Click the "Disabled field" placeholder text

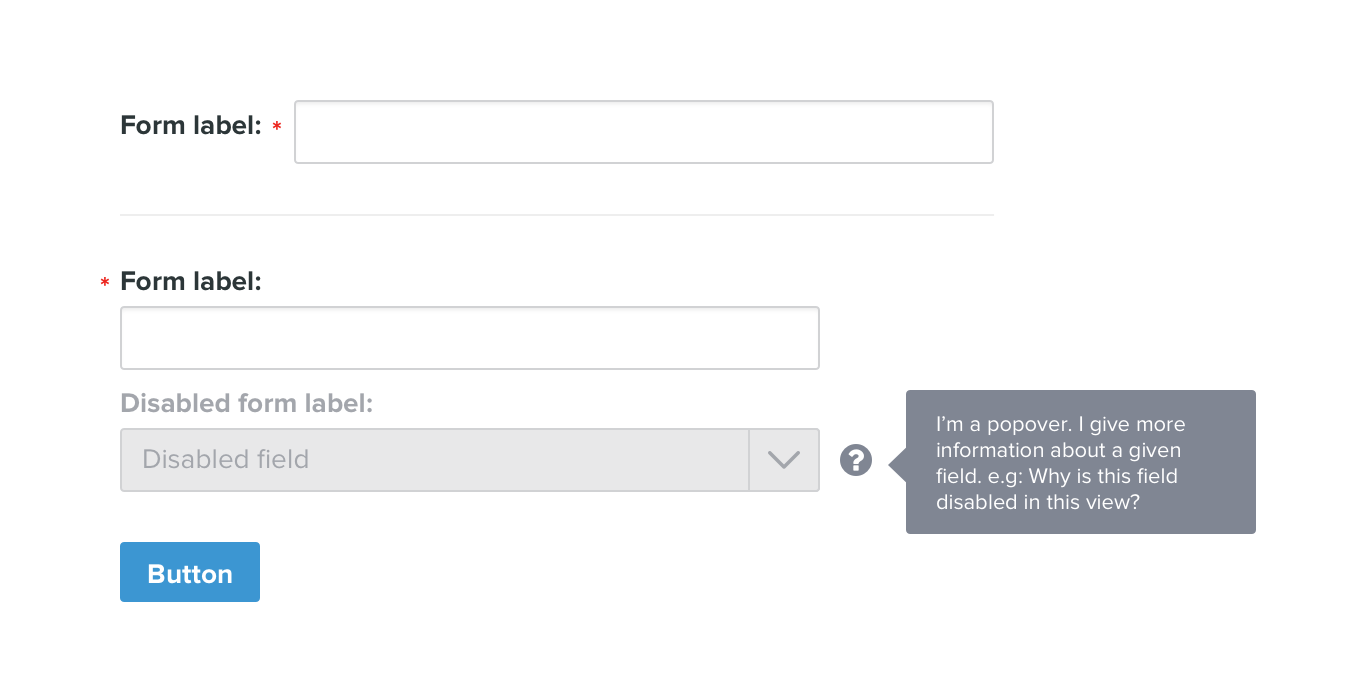pos(225,460)
